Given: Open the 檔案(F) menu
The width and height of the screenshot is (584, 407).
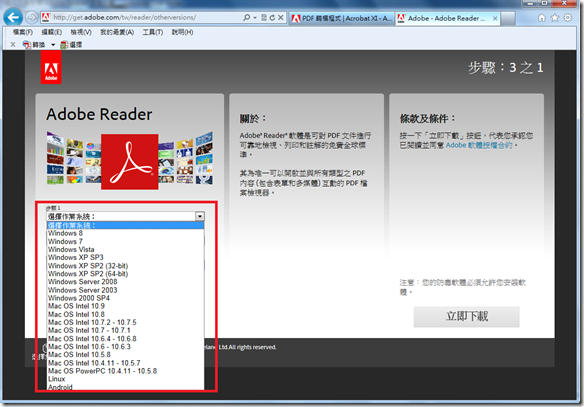Looking at the screenshot, I should 23,32.
